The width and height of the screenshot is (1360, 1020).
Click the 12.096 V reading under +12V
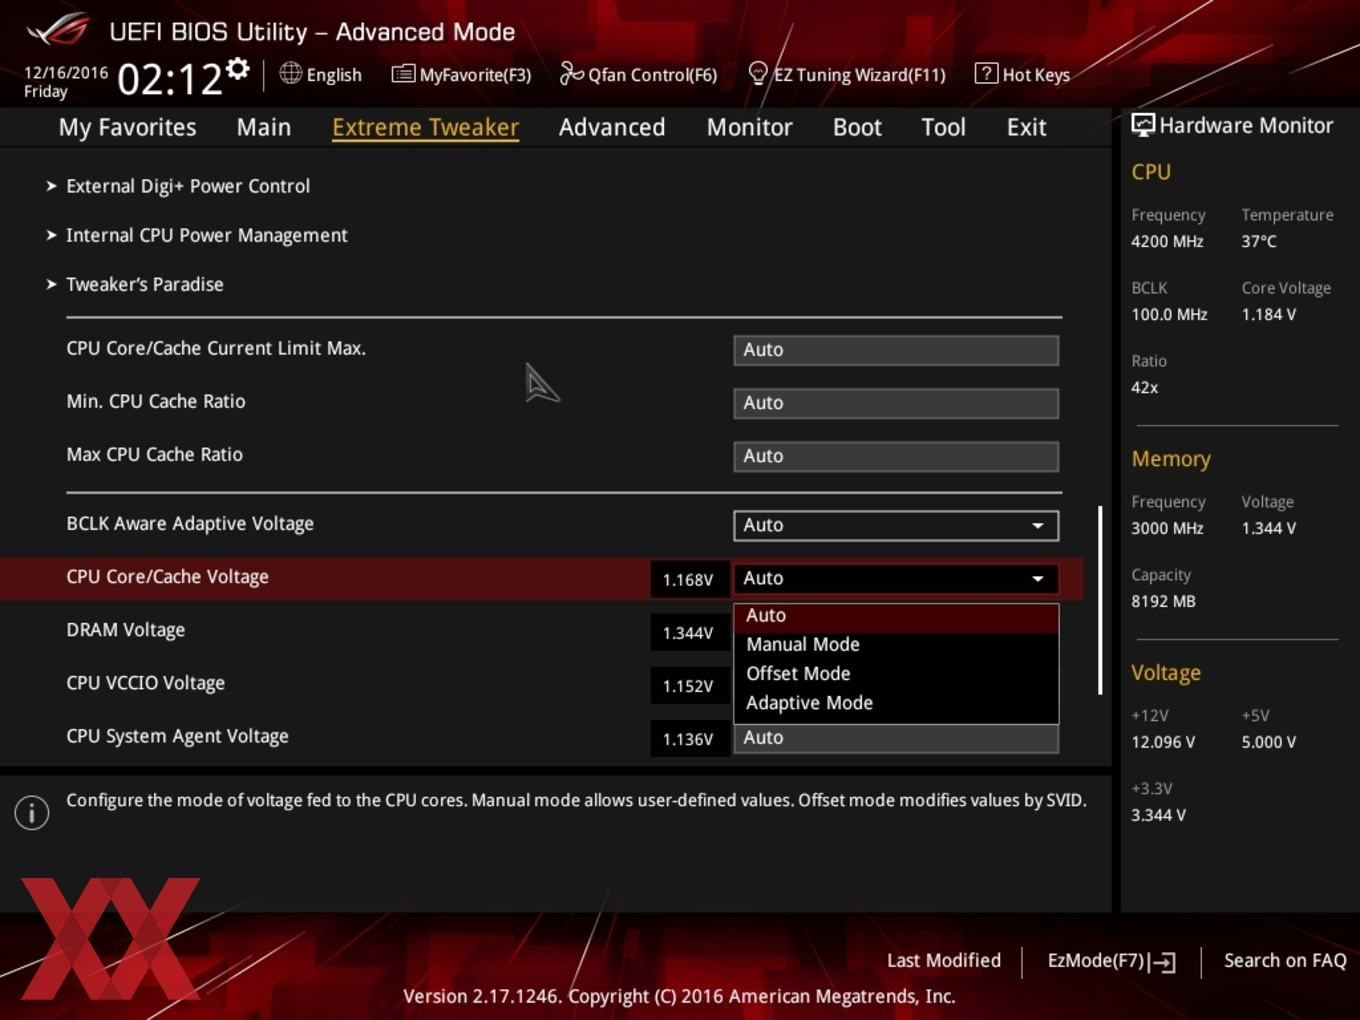(1163, 742)
